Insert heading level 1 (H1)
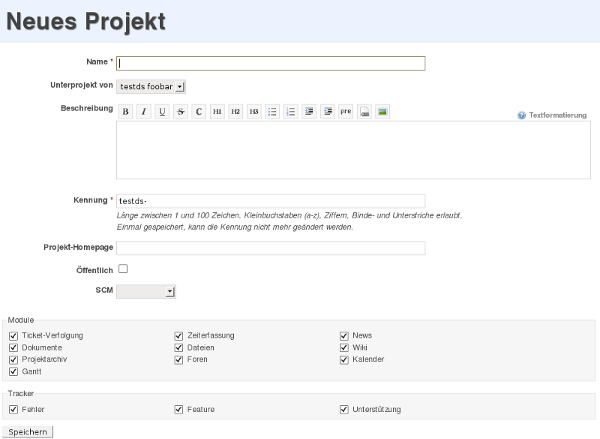Screen dimensions: 600x439 click(217, 112)
